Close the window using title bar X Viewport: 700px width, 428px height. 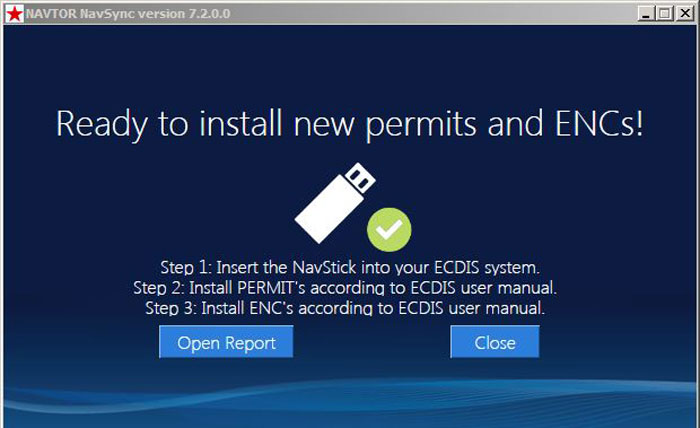[x=683, y=12]
